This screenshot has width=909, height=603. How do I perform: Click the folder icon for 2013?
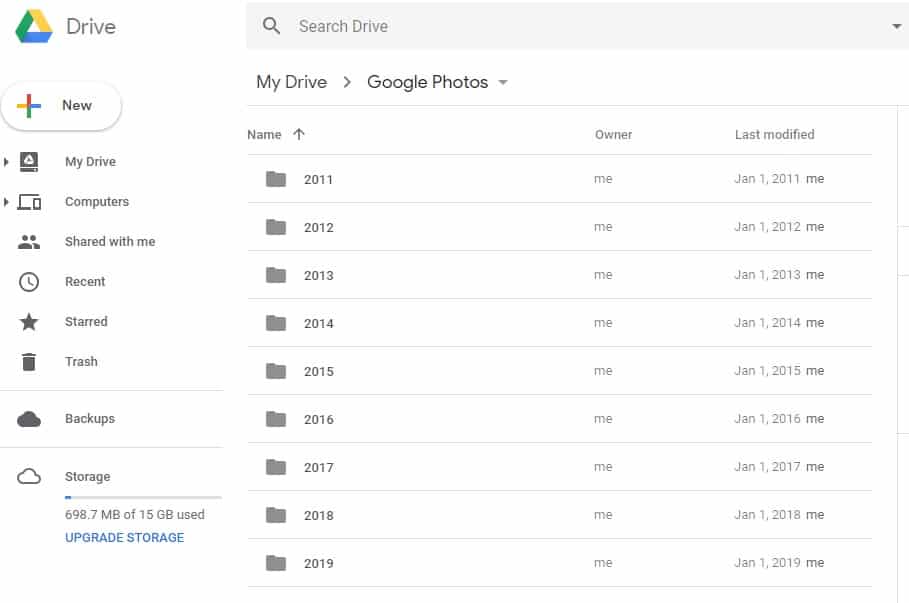[x=276, y=275]
